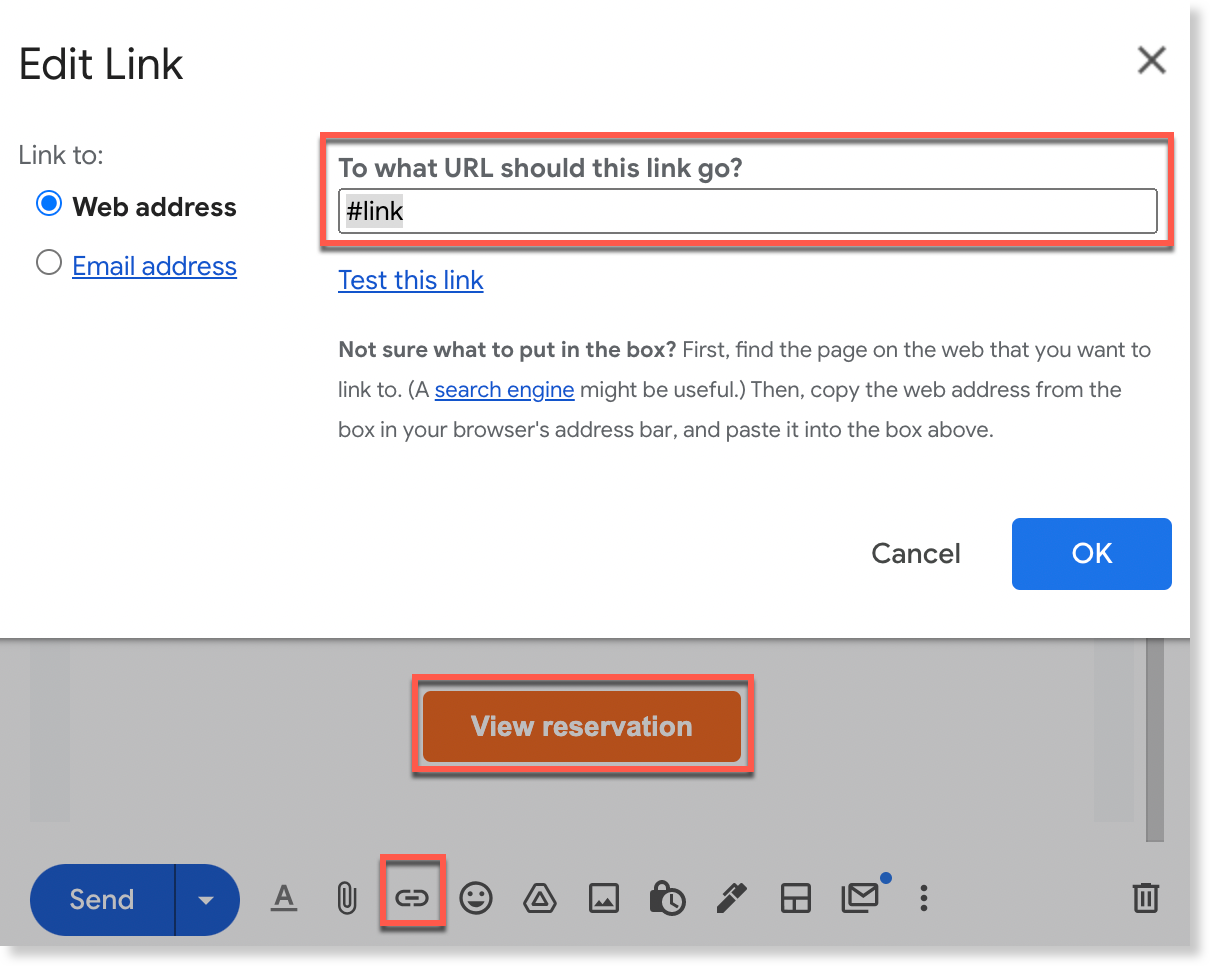Select the Email address radio button

coord(48,264)
